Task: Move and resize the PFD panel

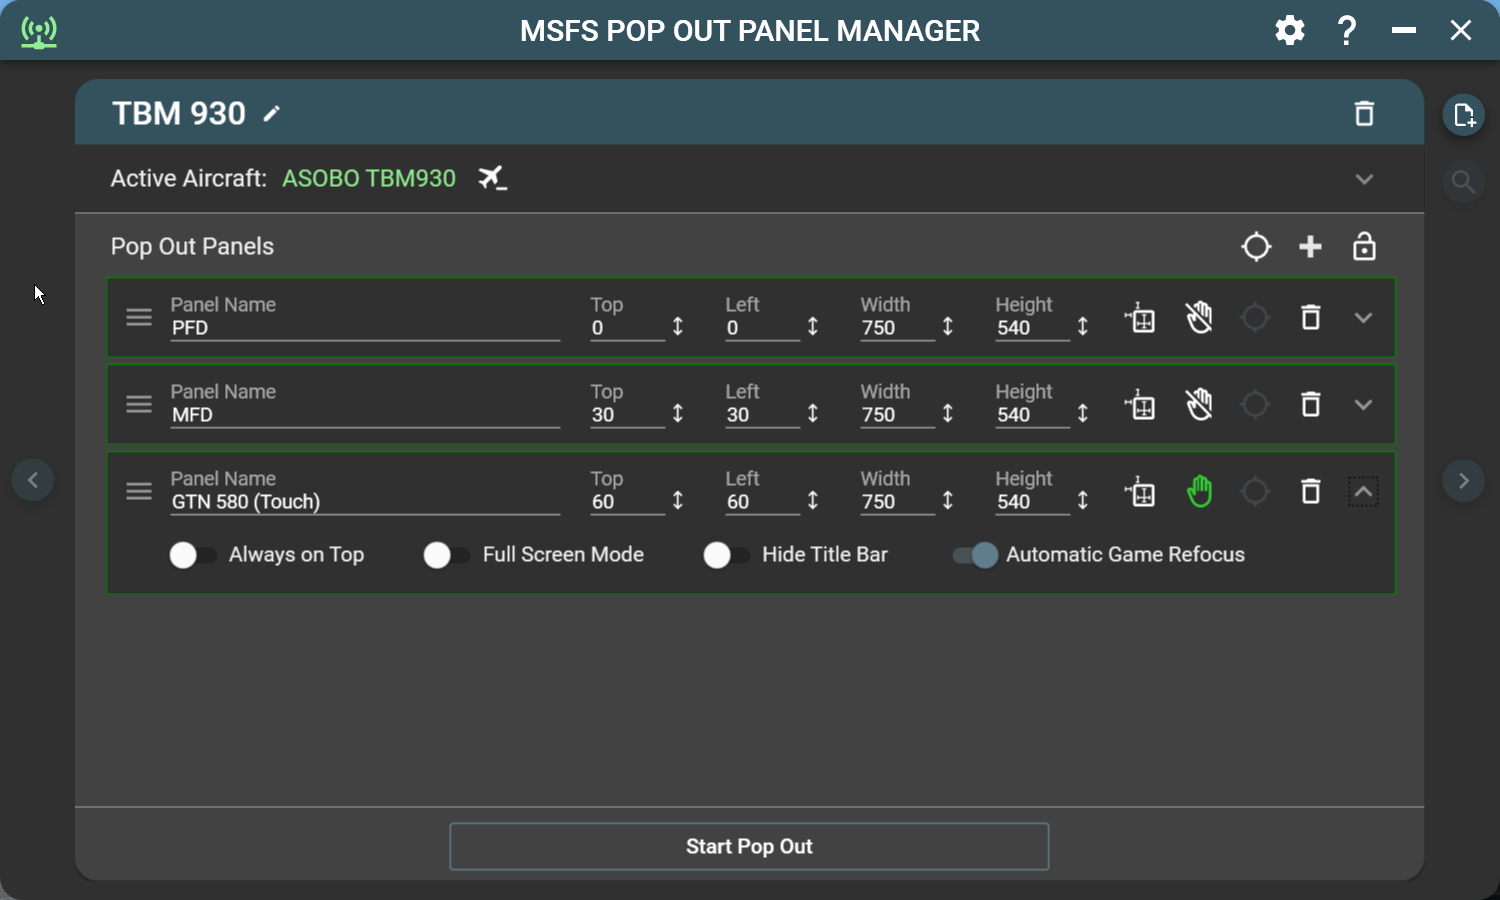Action: coord(1140,318)
